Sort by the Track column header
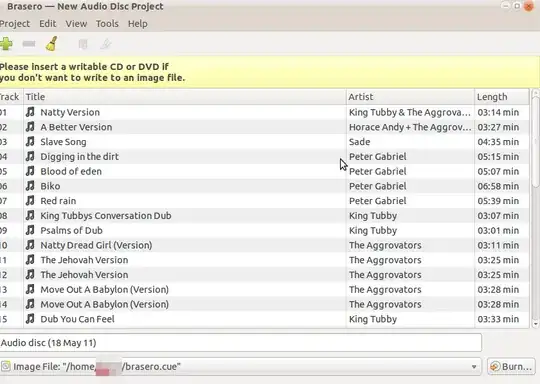This screenshot has height=384, width=540. 11,97
